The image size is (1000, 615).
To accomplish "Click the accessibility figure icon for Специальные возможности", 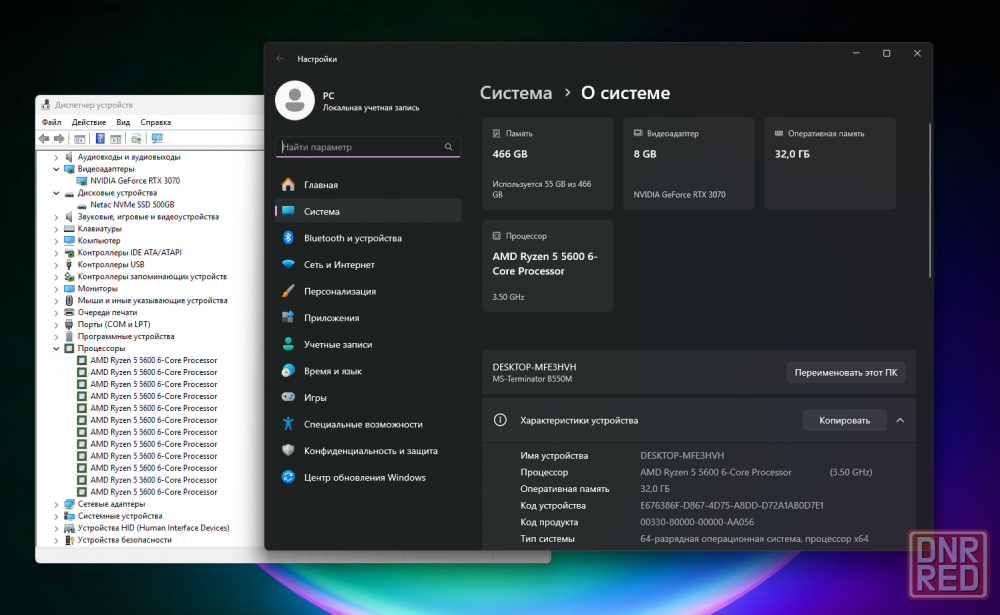I will click(288, 424).
